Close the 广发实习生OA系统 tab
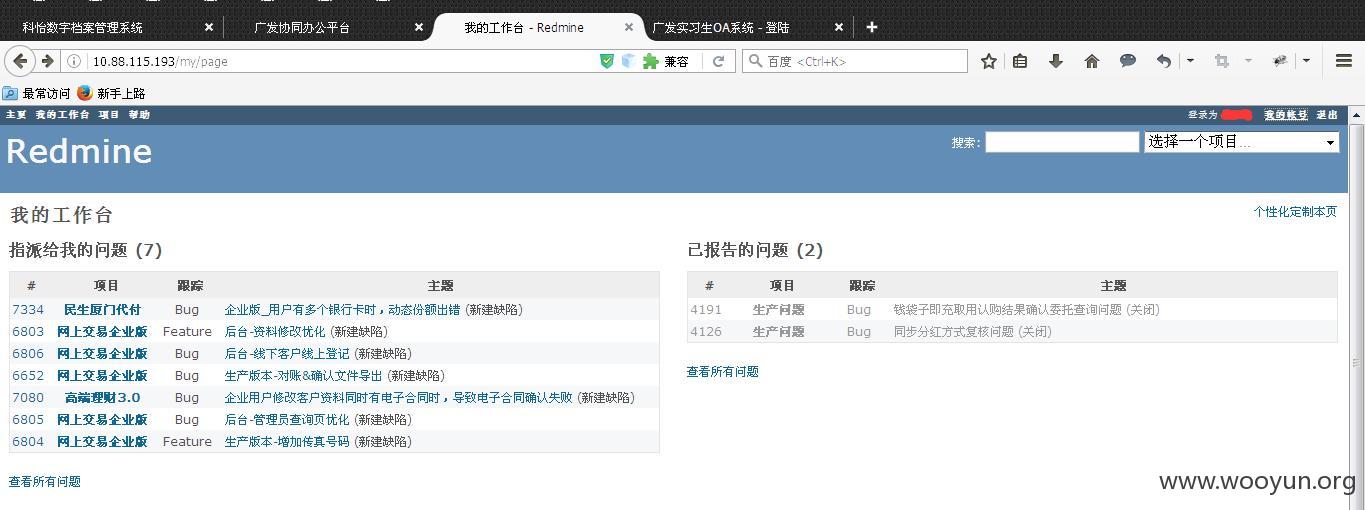Viewport: 1365px width, 510px height. point(838,27)
